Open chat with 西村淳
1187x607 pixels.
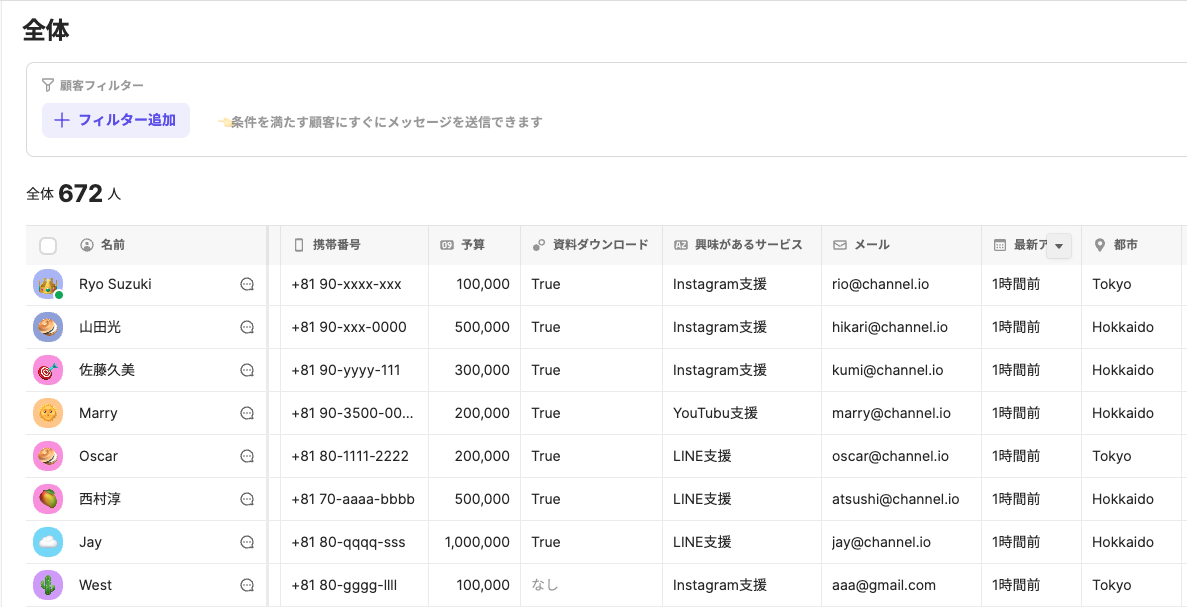point(247,499)
